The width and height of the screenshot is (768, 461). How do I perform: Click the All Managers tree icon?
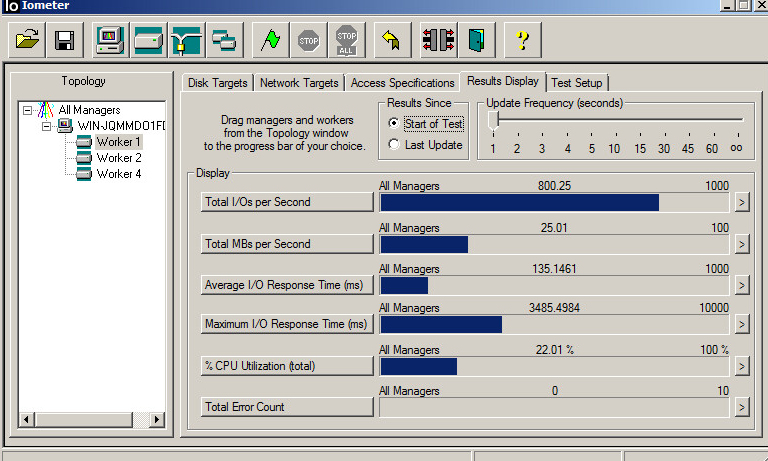point(46,110)
